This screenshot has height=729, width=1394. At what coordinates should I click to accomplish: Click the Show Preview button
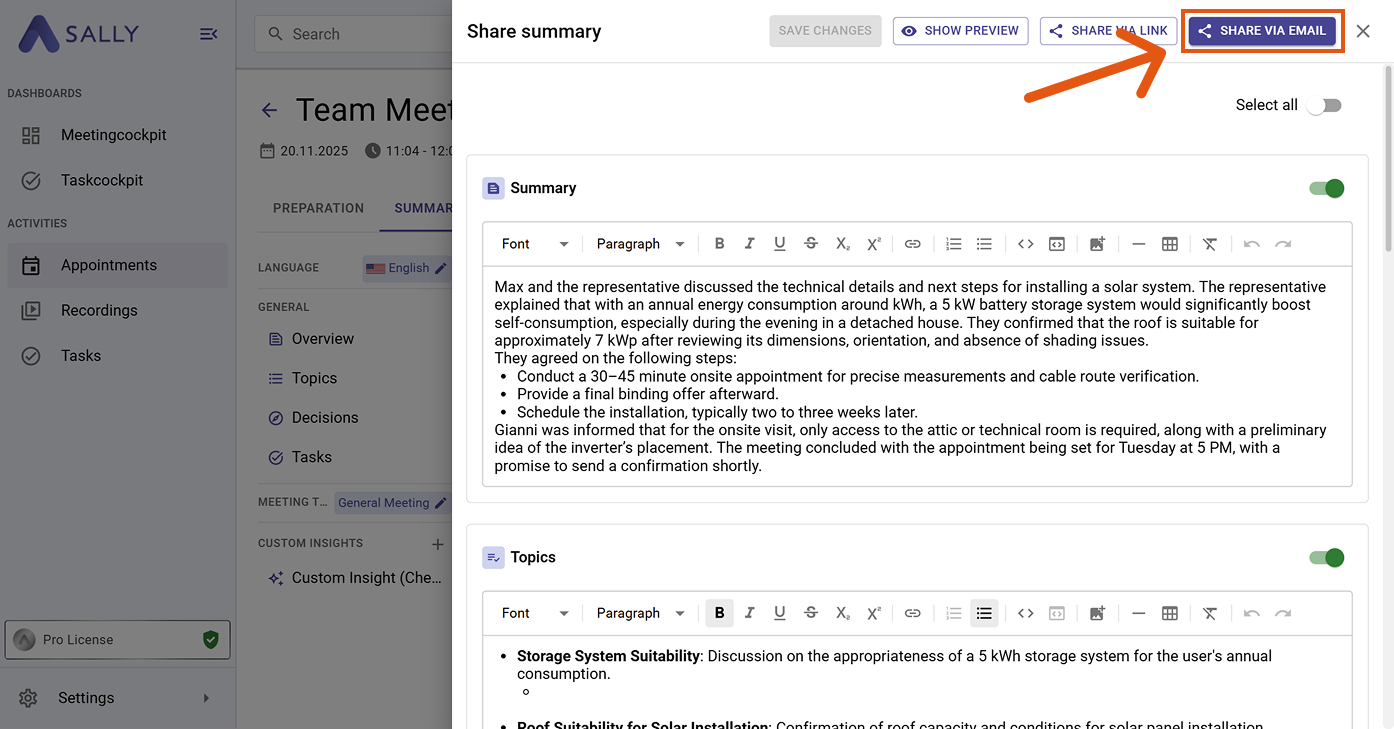tap(960, 31)
